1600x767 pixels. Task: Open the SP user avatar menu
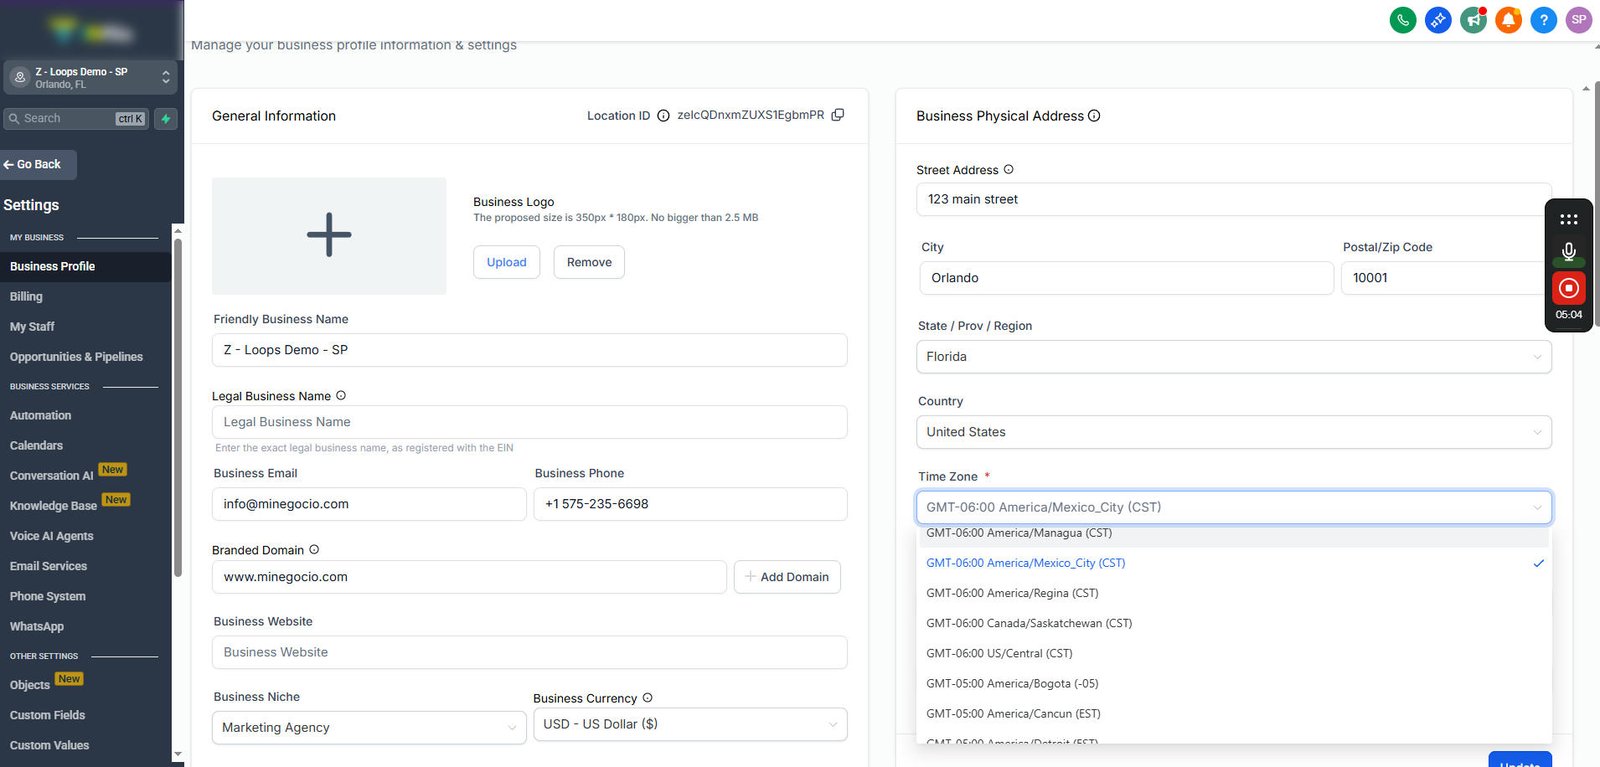coord(1579,19)
